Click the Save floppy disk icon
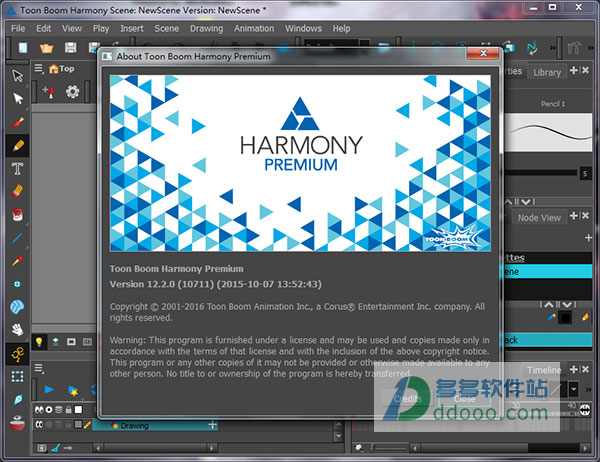This screenshot has height=462, width=600. (70, 47)
